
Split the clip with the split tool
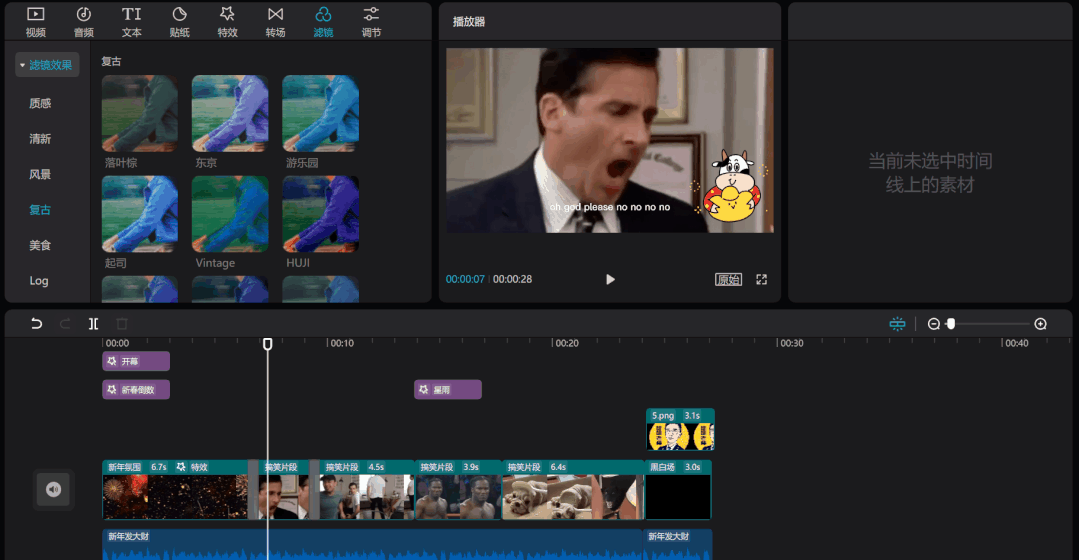pos(94,323)
